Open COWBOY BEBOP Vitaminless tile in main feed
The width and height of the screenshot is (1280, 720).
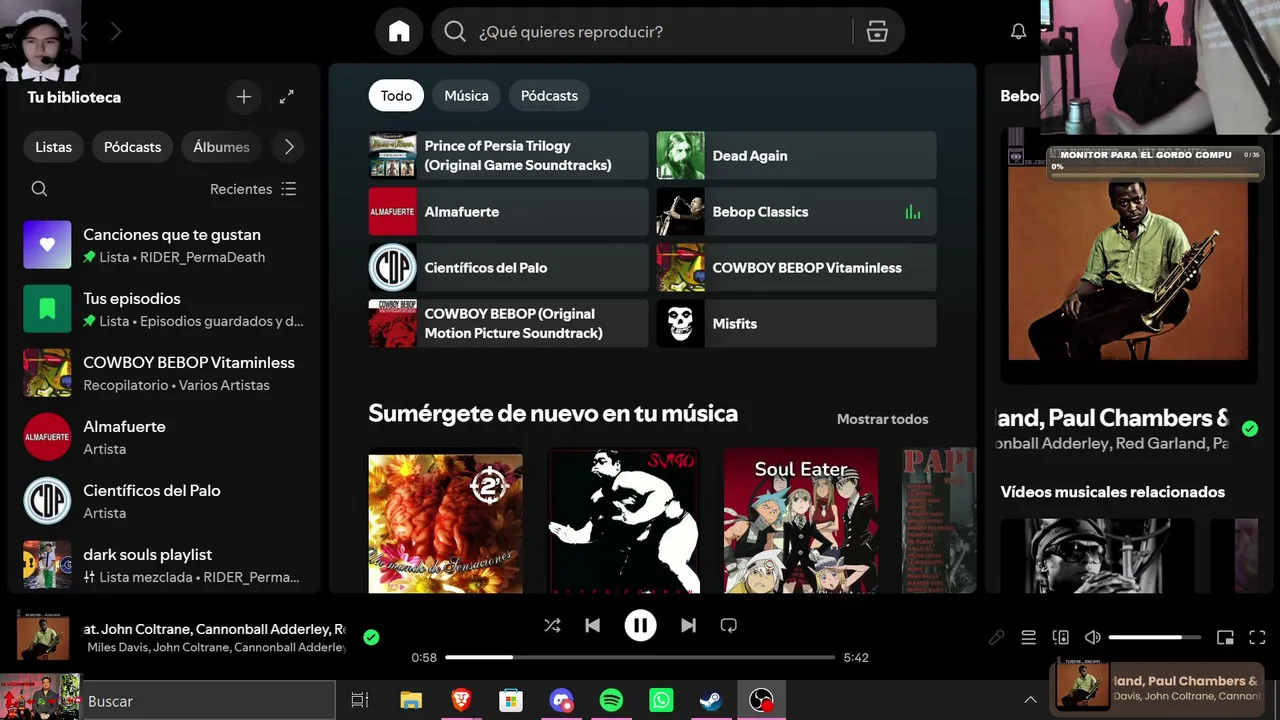click(x=796, y=268)
